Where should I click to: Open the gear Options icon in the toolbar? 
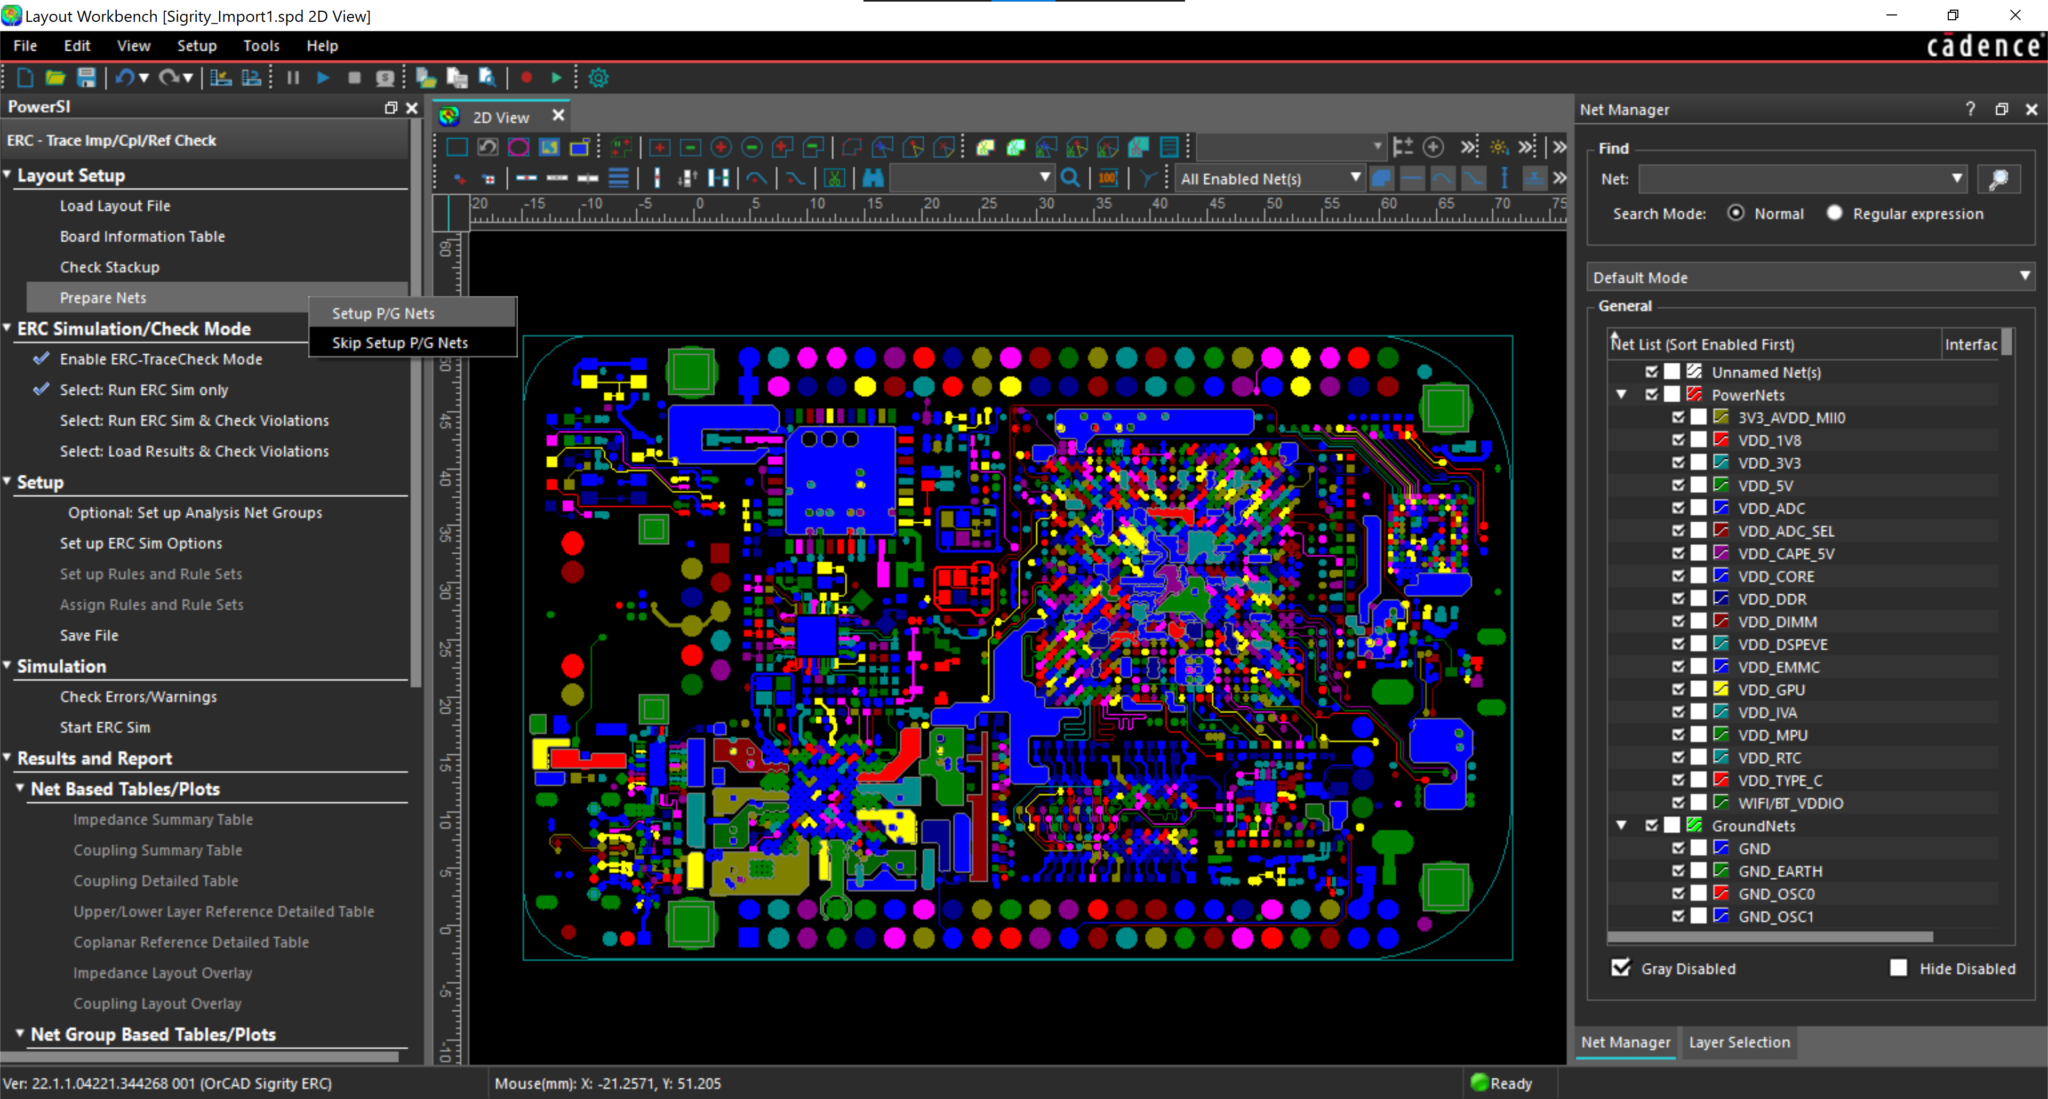click(598, 78)
